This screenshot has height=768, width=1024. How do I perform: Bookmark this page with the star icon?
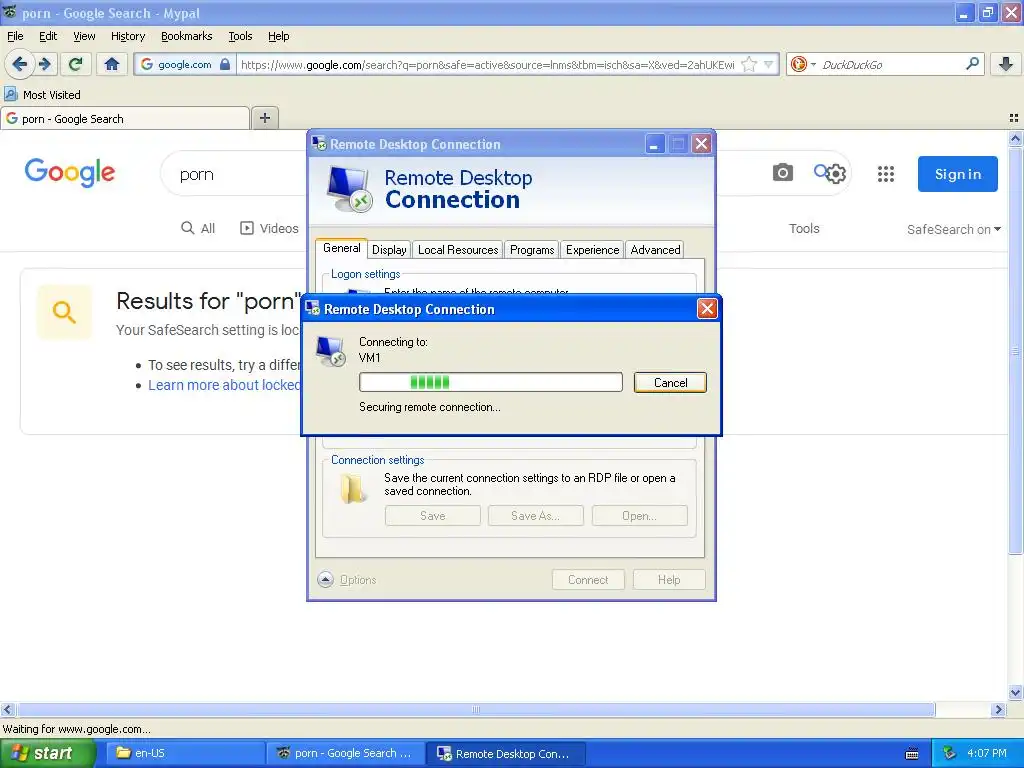coord(749,64)
